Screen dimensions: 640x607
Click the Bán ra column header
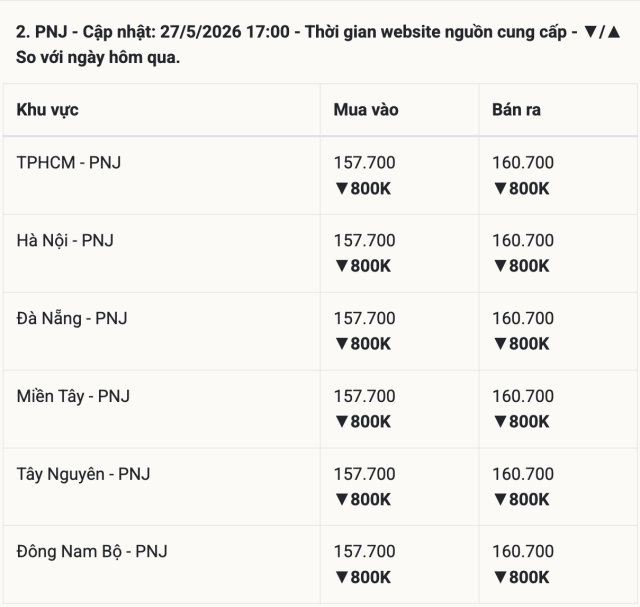(x=516, y=110)
